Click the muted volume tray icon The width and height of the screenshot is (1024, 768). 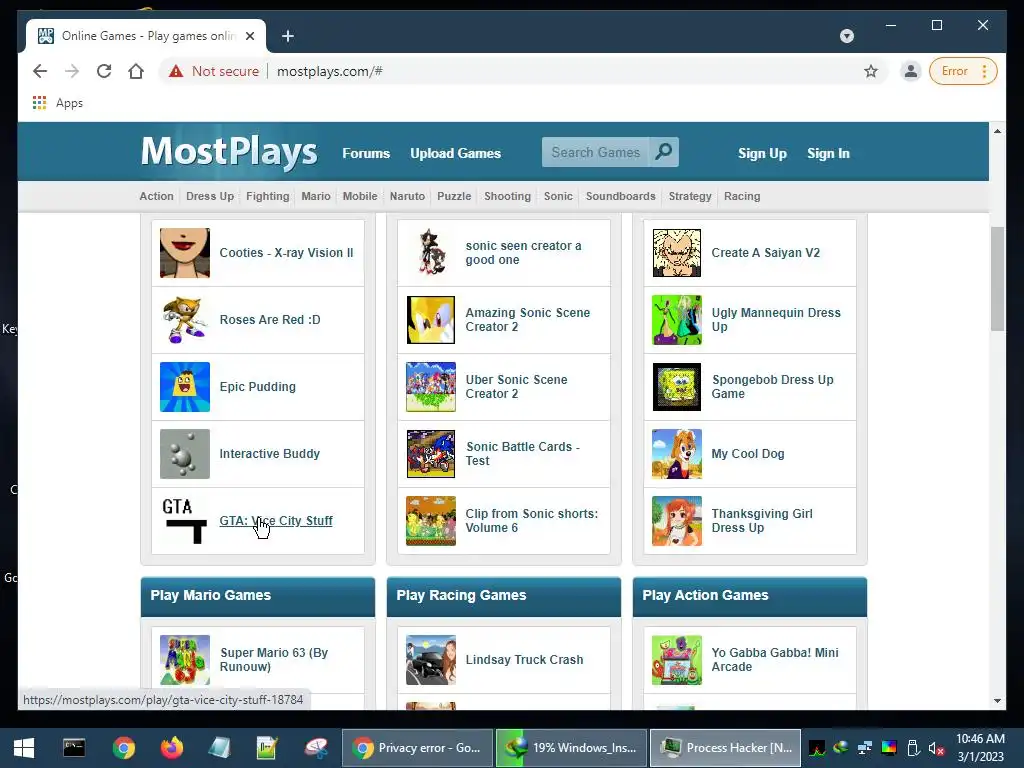936,748
